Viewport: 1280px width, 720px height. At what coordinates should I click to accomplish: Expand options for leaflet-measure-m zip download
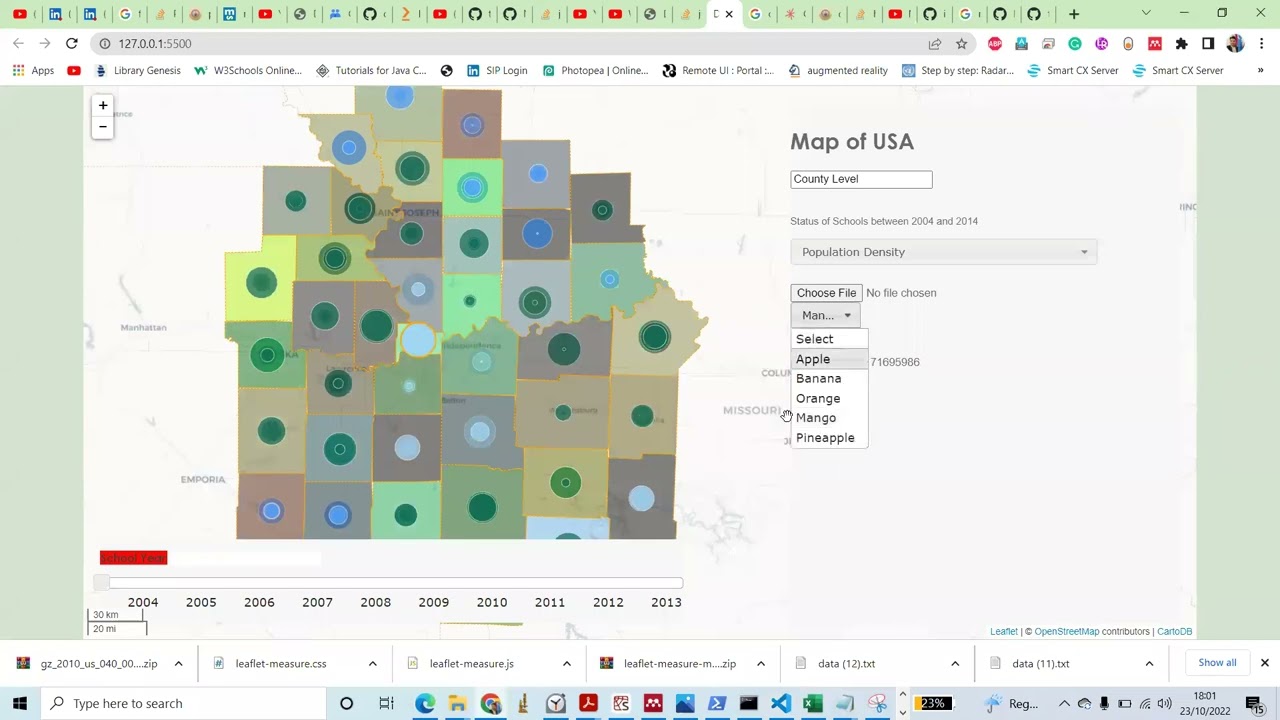[x=760, y=663]
